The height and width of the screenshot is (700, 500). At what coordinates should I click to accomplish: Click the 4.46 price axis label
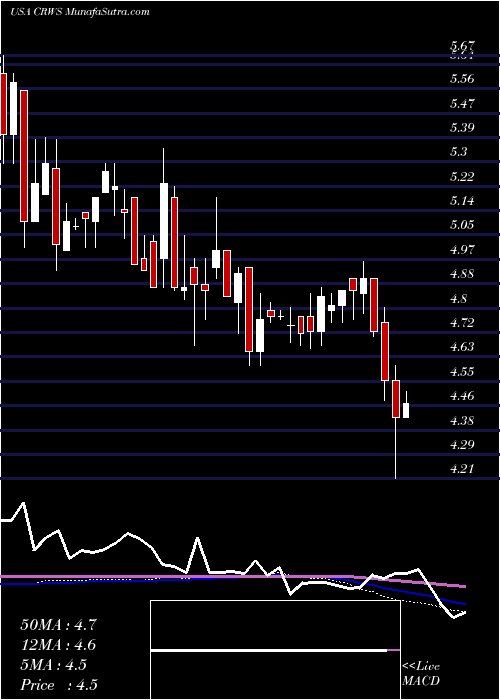[463, 395]
